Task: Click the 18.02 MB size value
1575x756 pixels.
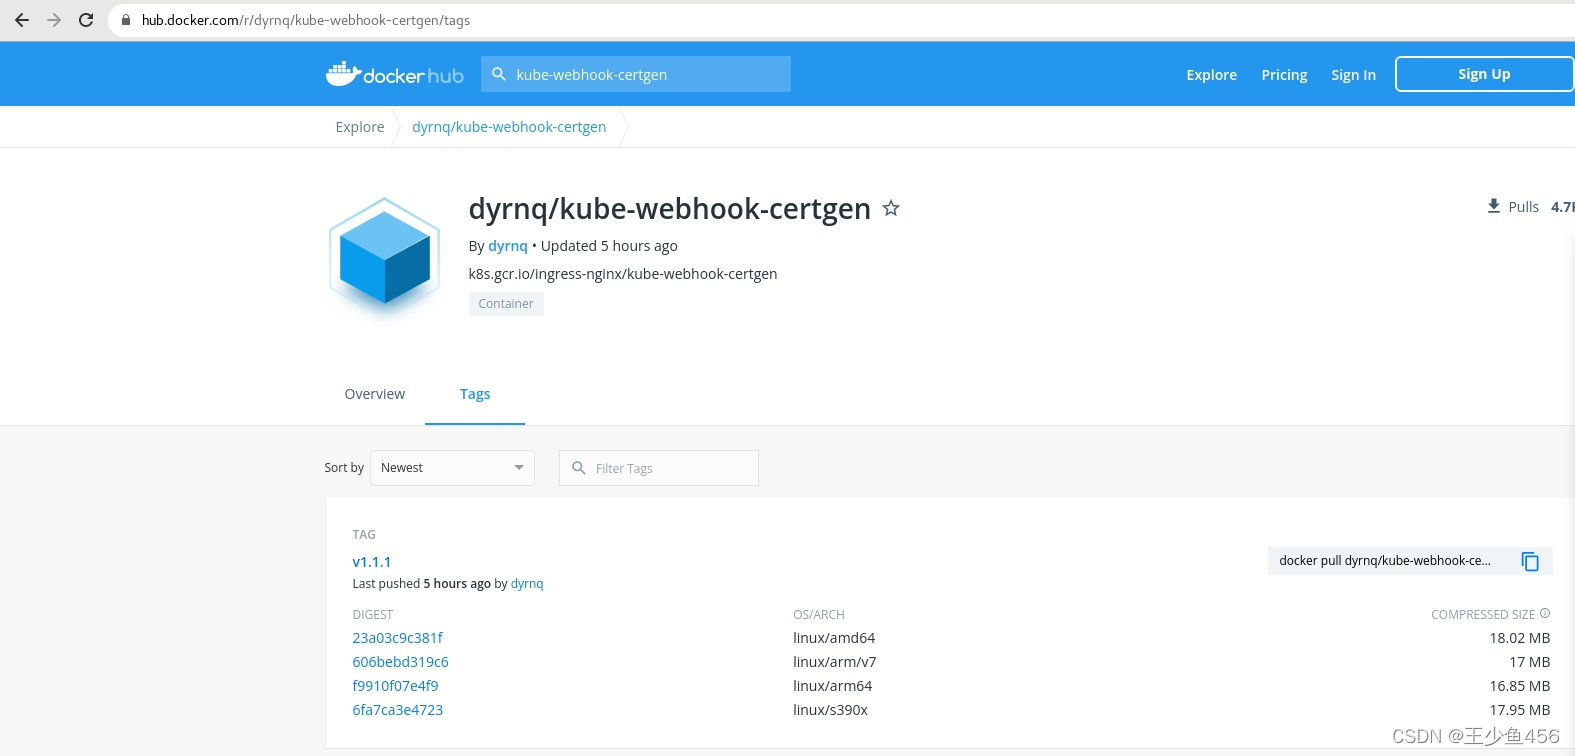Action: 1520,638
